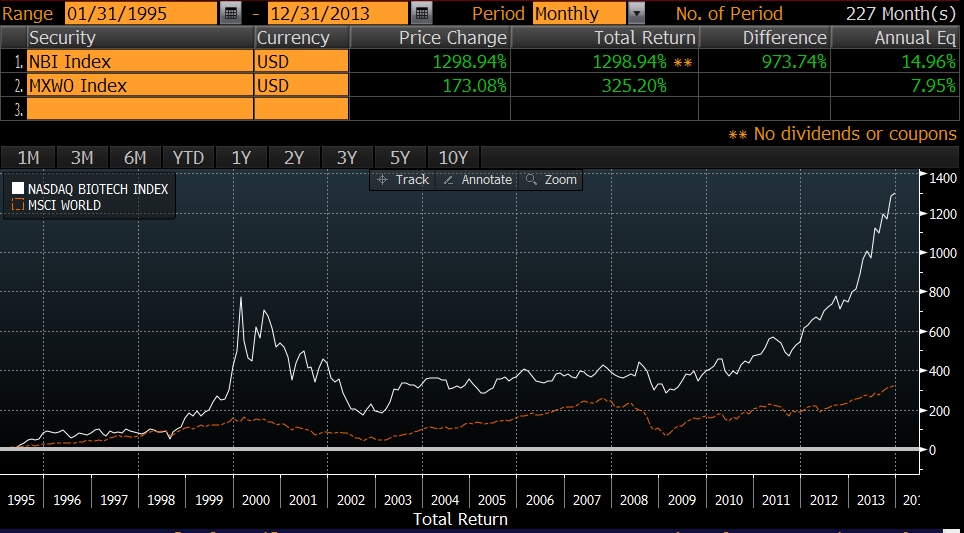Click the NASDAQ BIOTECH INDEX legend label
The height and width of the screenshot is (533, 964).
(x=98, y=189)
